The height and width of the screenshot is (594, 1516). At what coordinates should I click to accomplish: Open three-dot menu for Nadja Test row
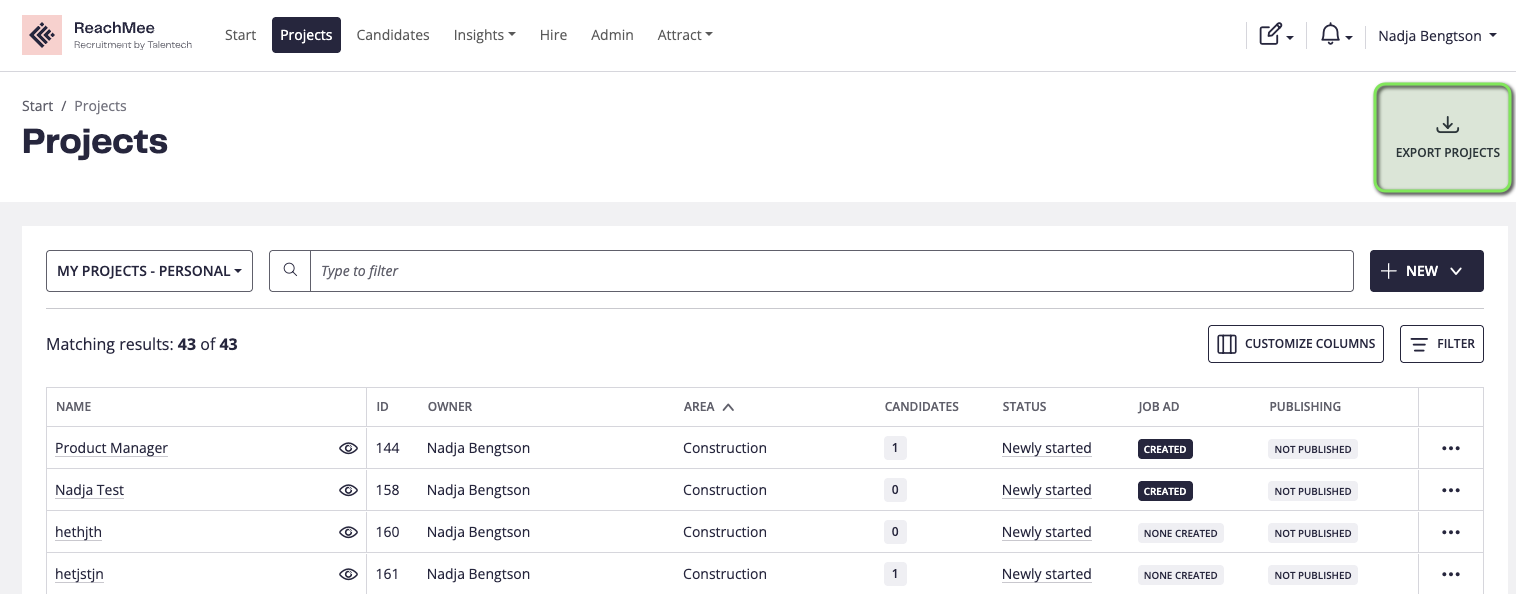1450,491
